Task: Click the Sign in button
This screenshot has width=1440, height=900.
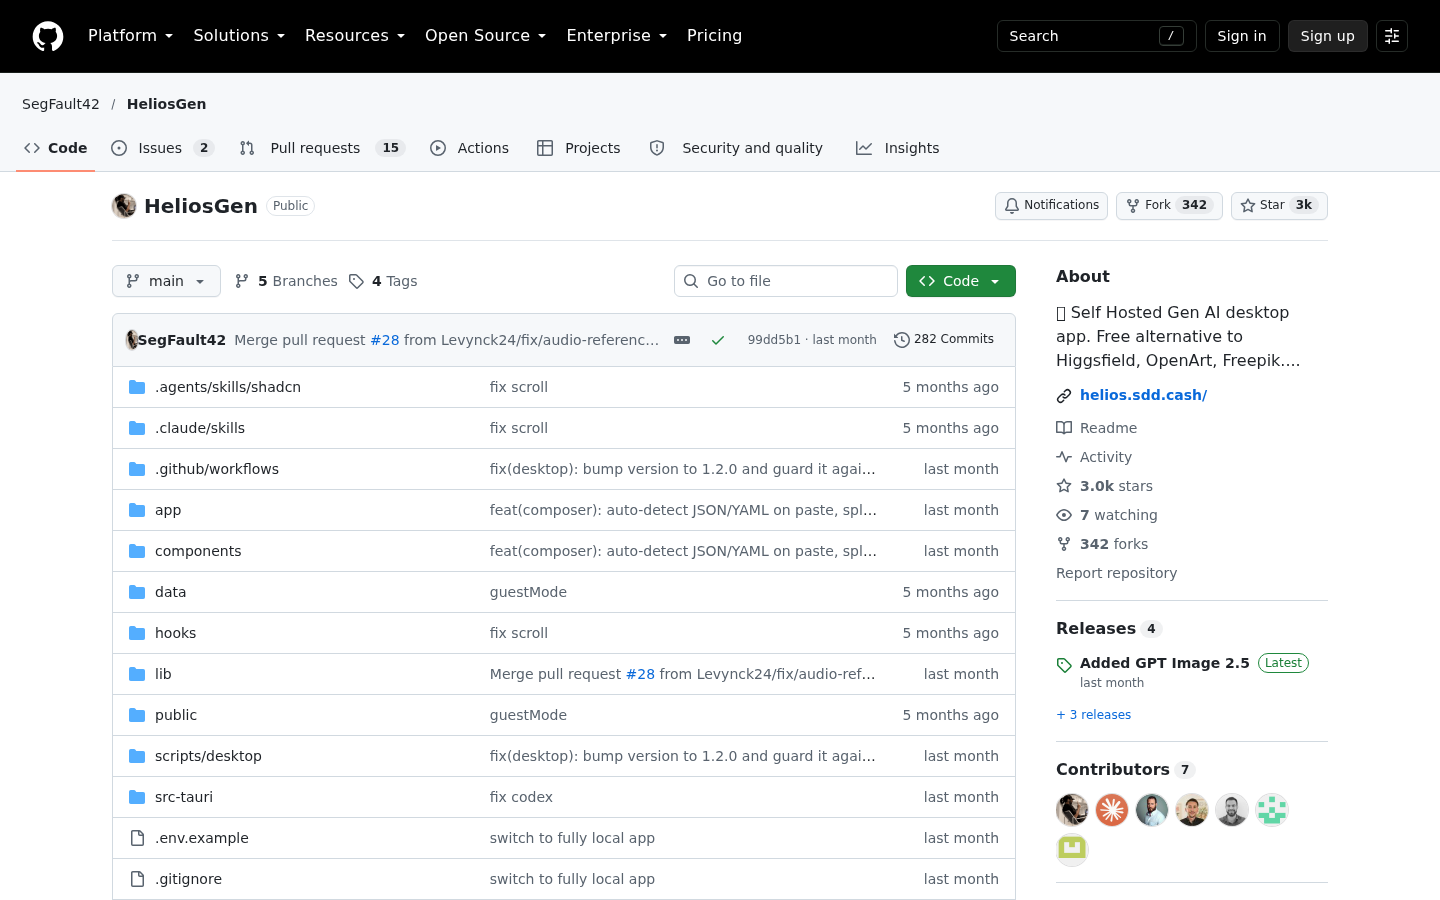Action: click(x=1242, y=36)
